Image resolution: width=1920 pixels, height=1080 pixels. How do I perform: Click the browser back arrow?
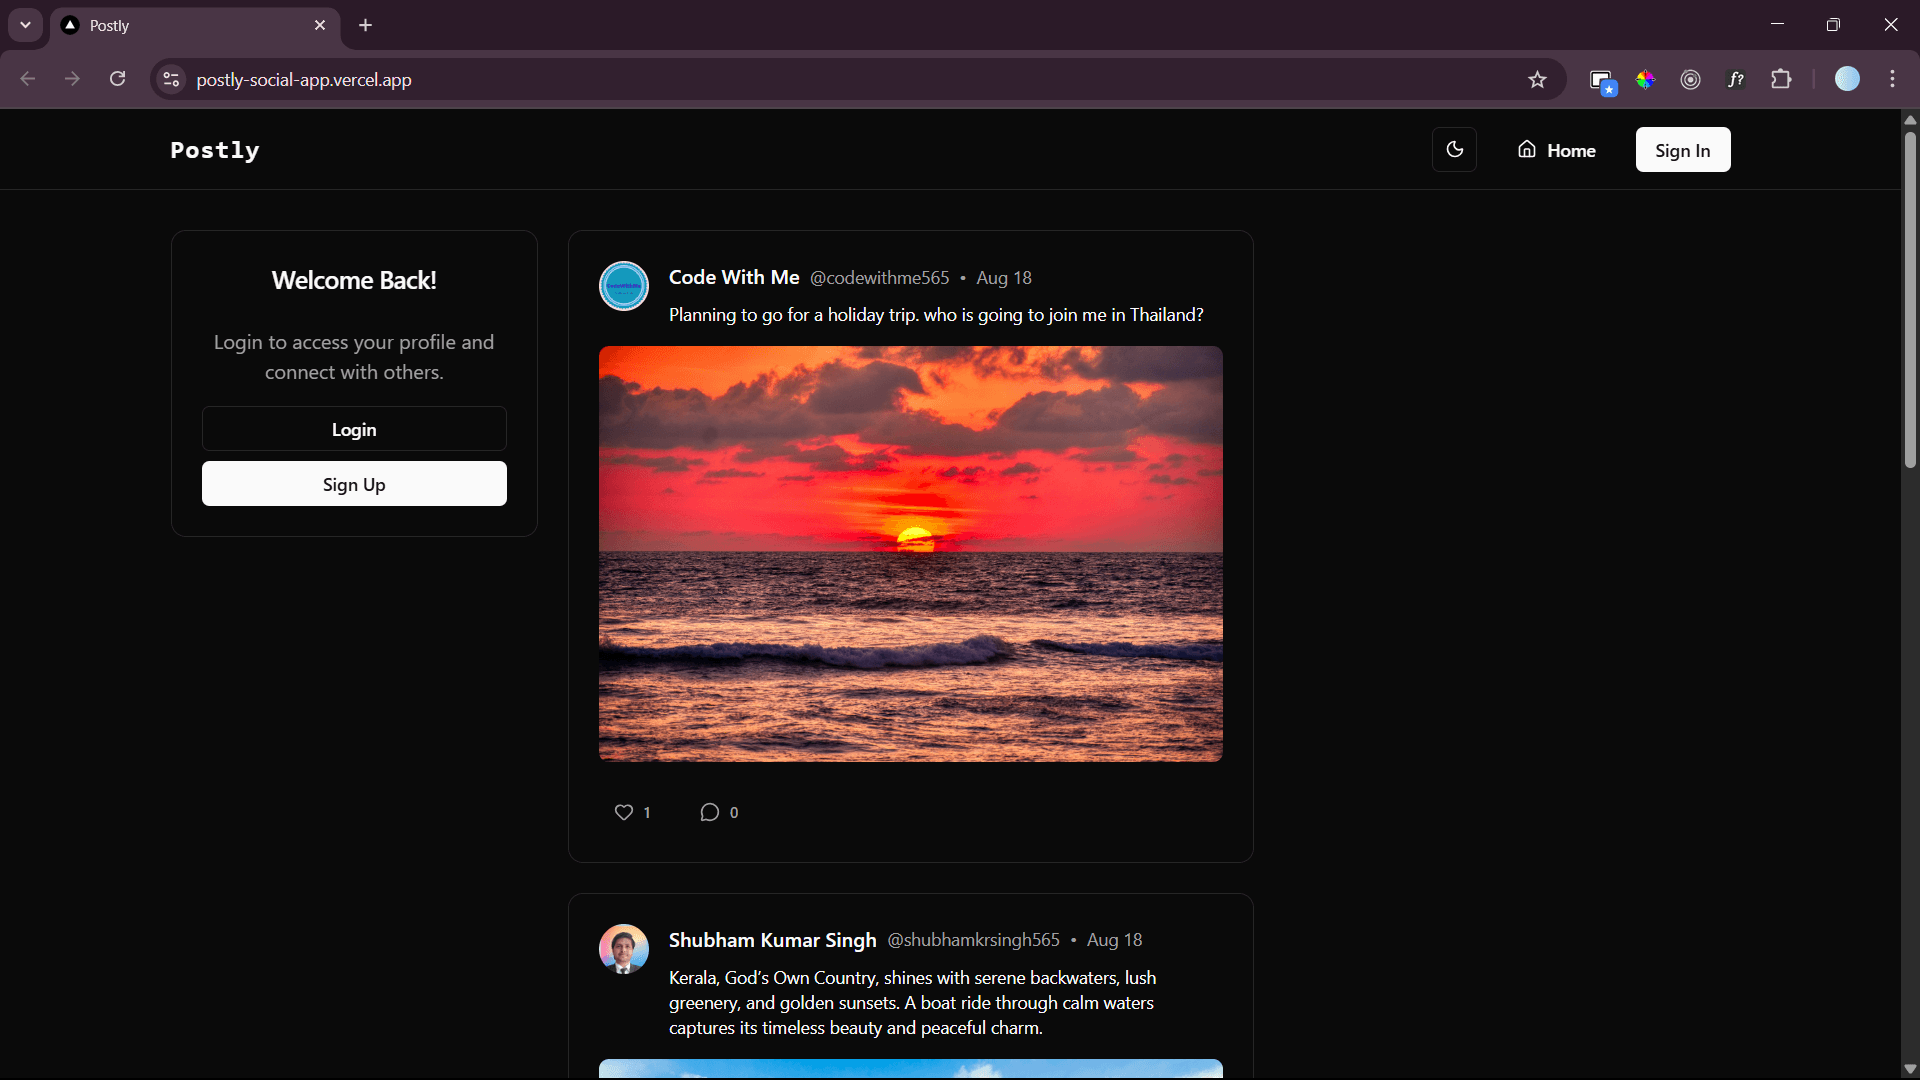[27, 79]
